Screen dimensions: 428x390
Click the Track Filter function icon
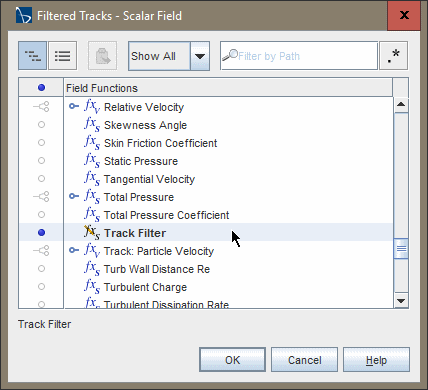click(x=92, y=232)
